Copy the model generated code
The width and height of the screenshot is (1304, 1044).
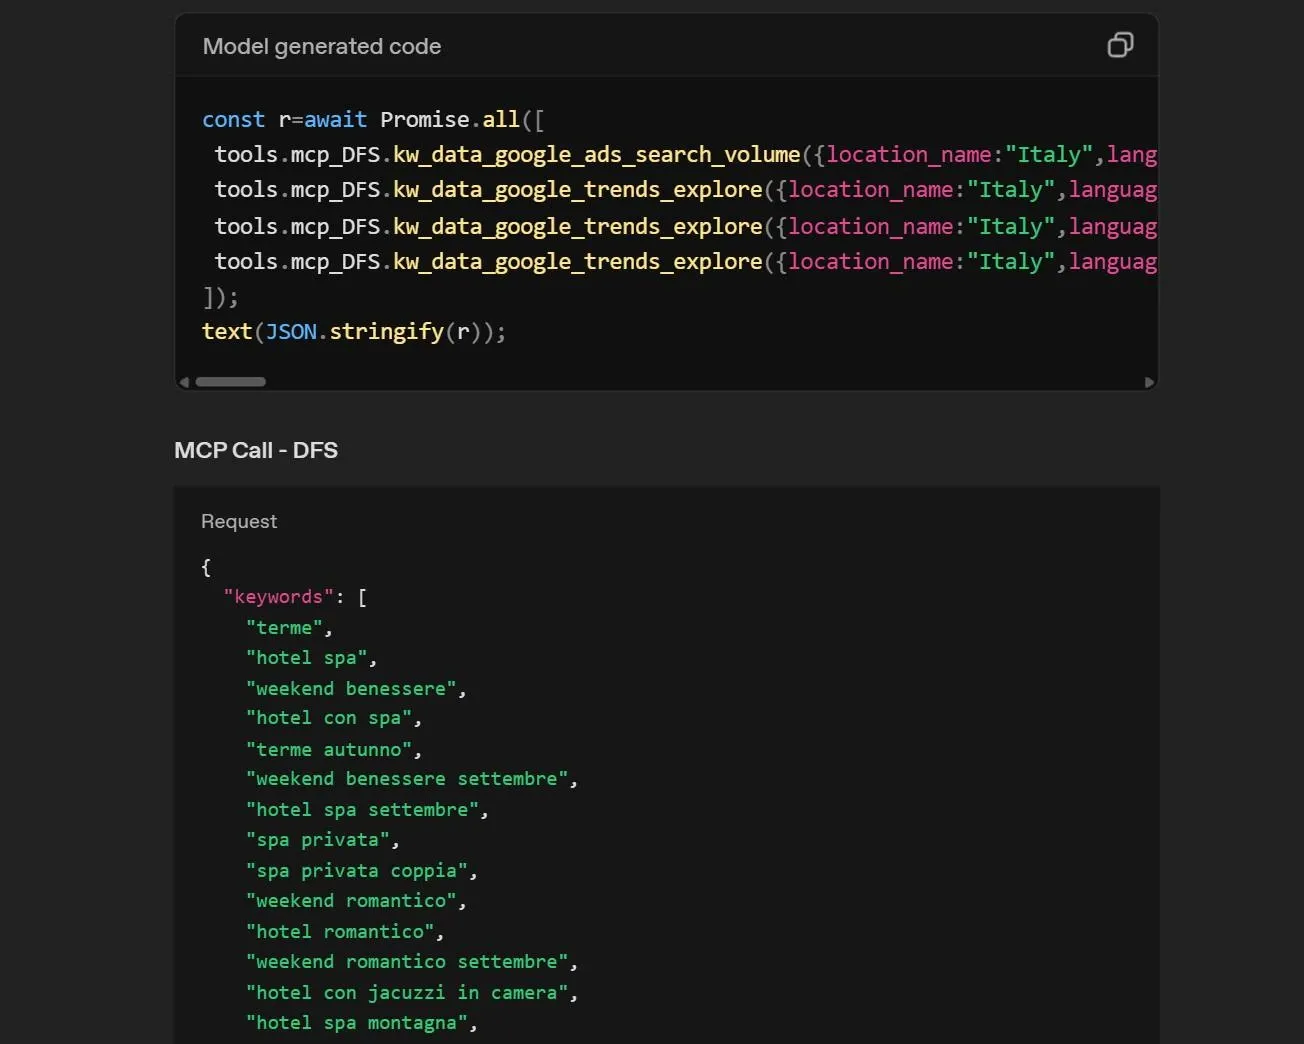click(x=1120, y=45)
